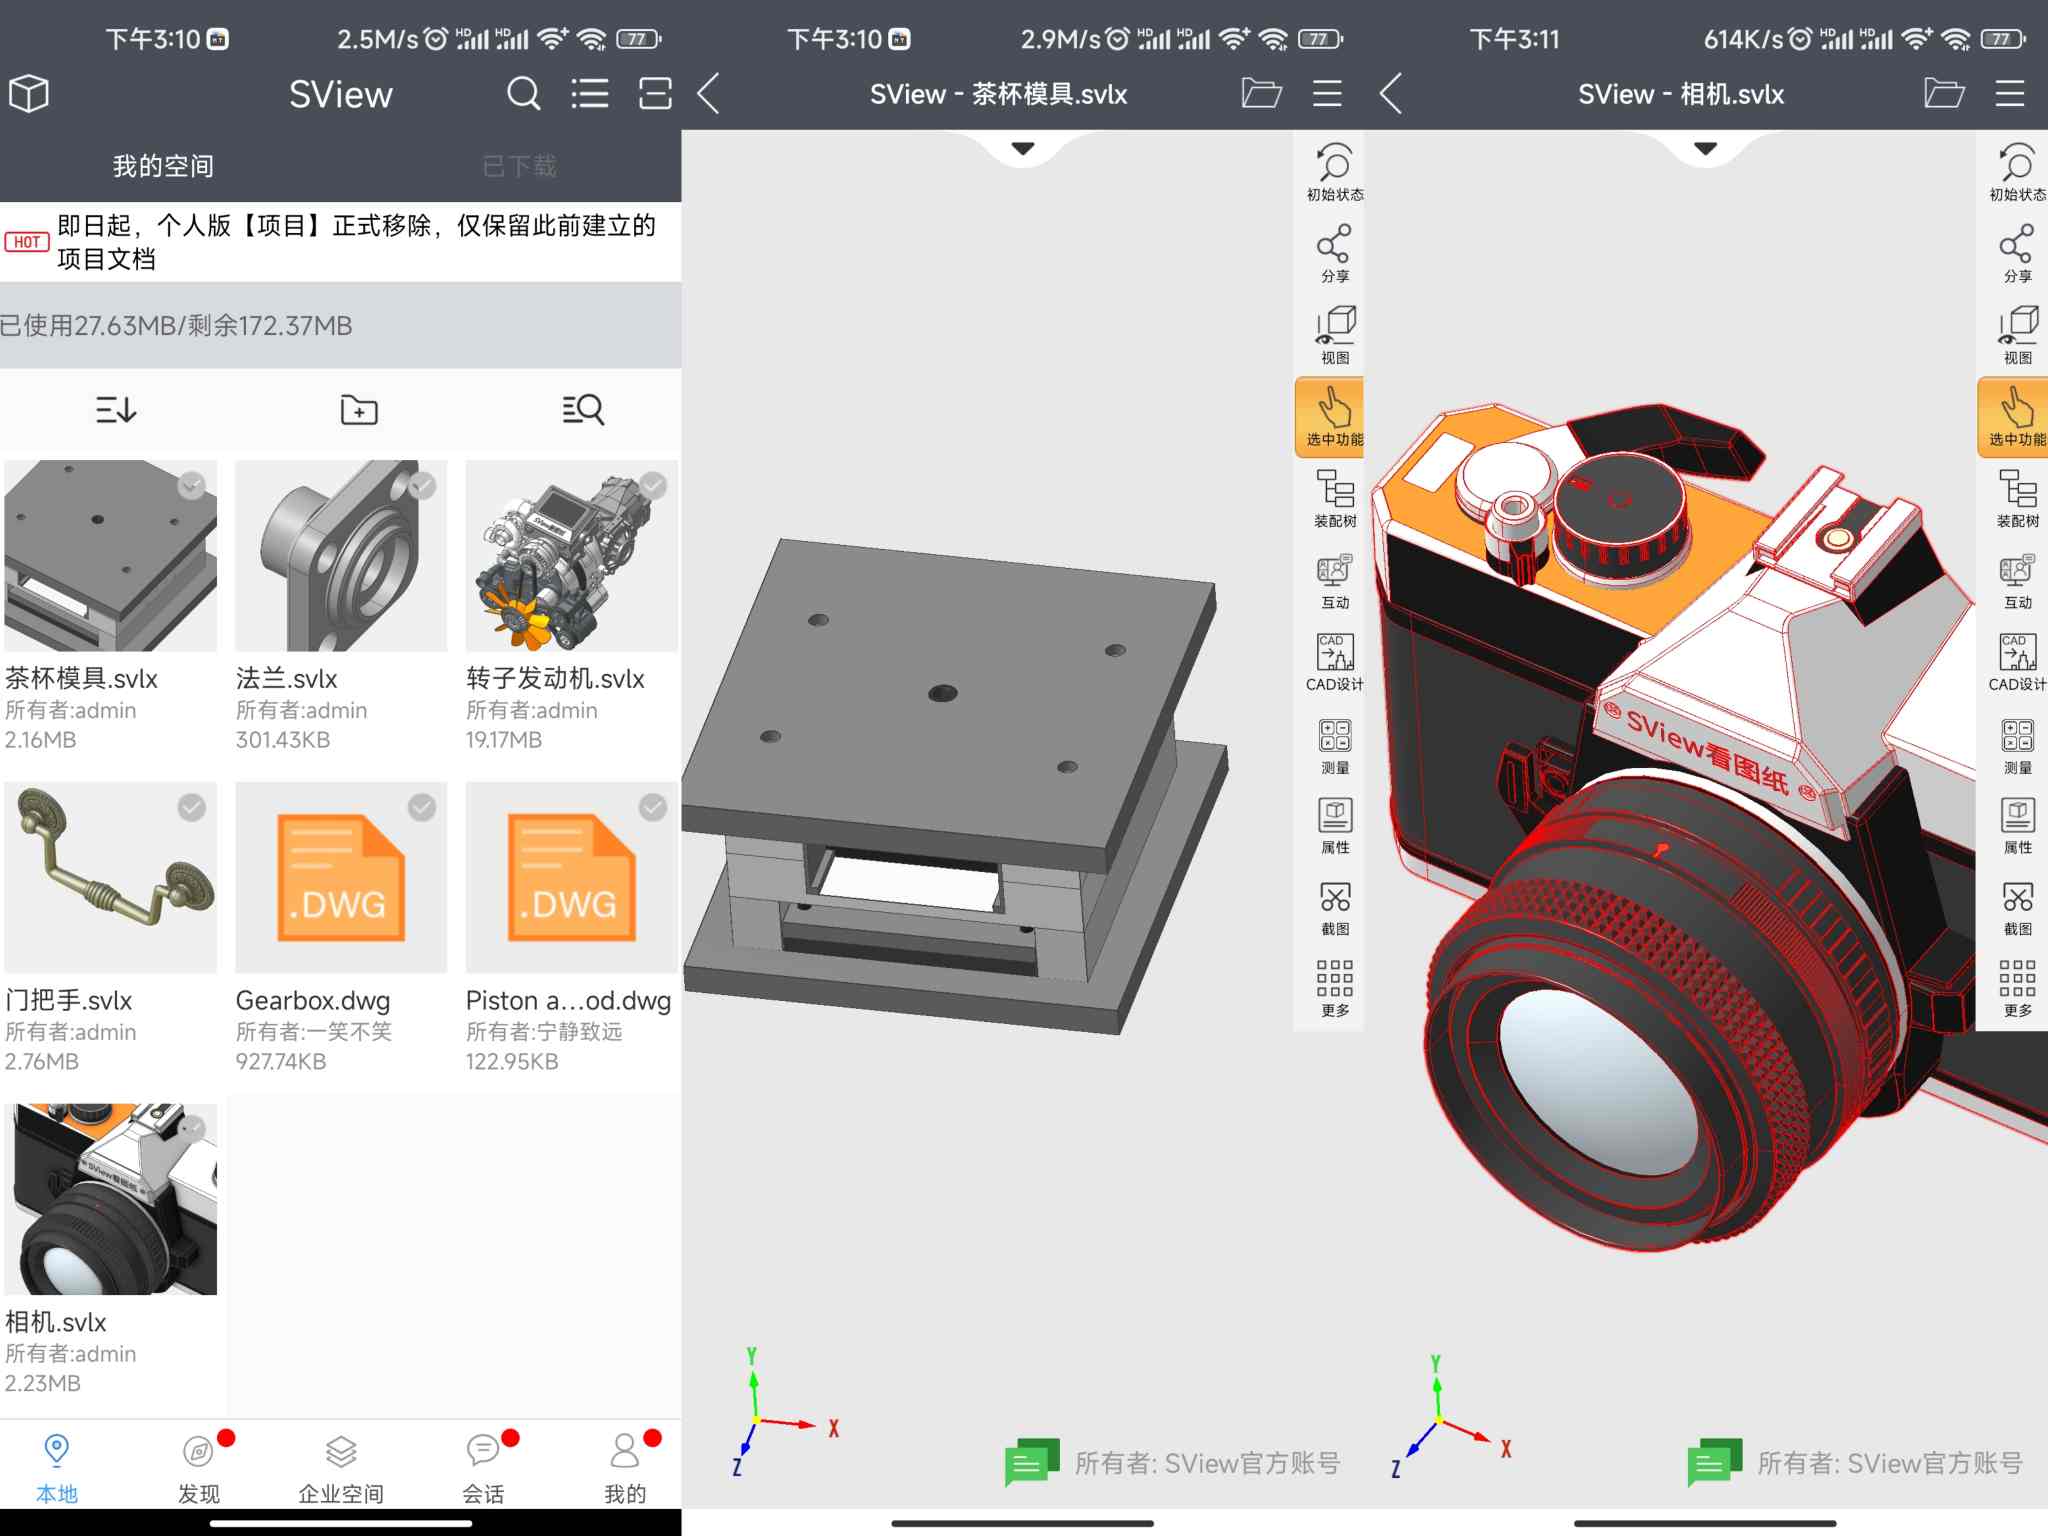This screenshot has width=2048, height=1536.
Task: Open hamburger menu in 茶杯模具.svlx viewer
Action: (1327, 94)
